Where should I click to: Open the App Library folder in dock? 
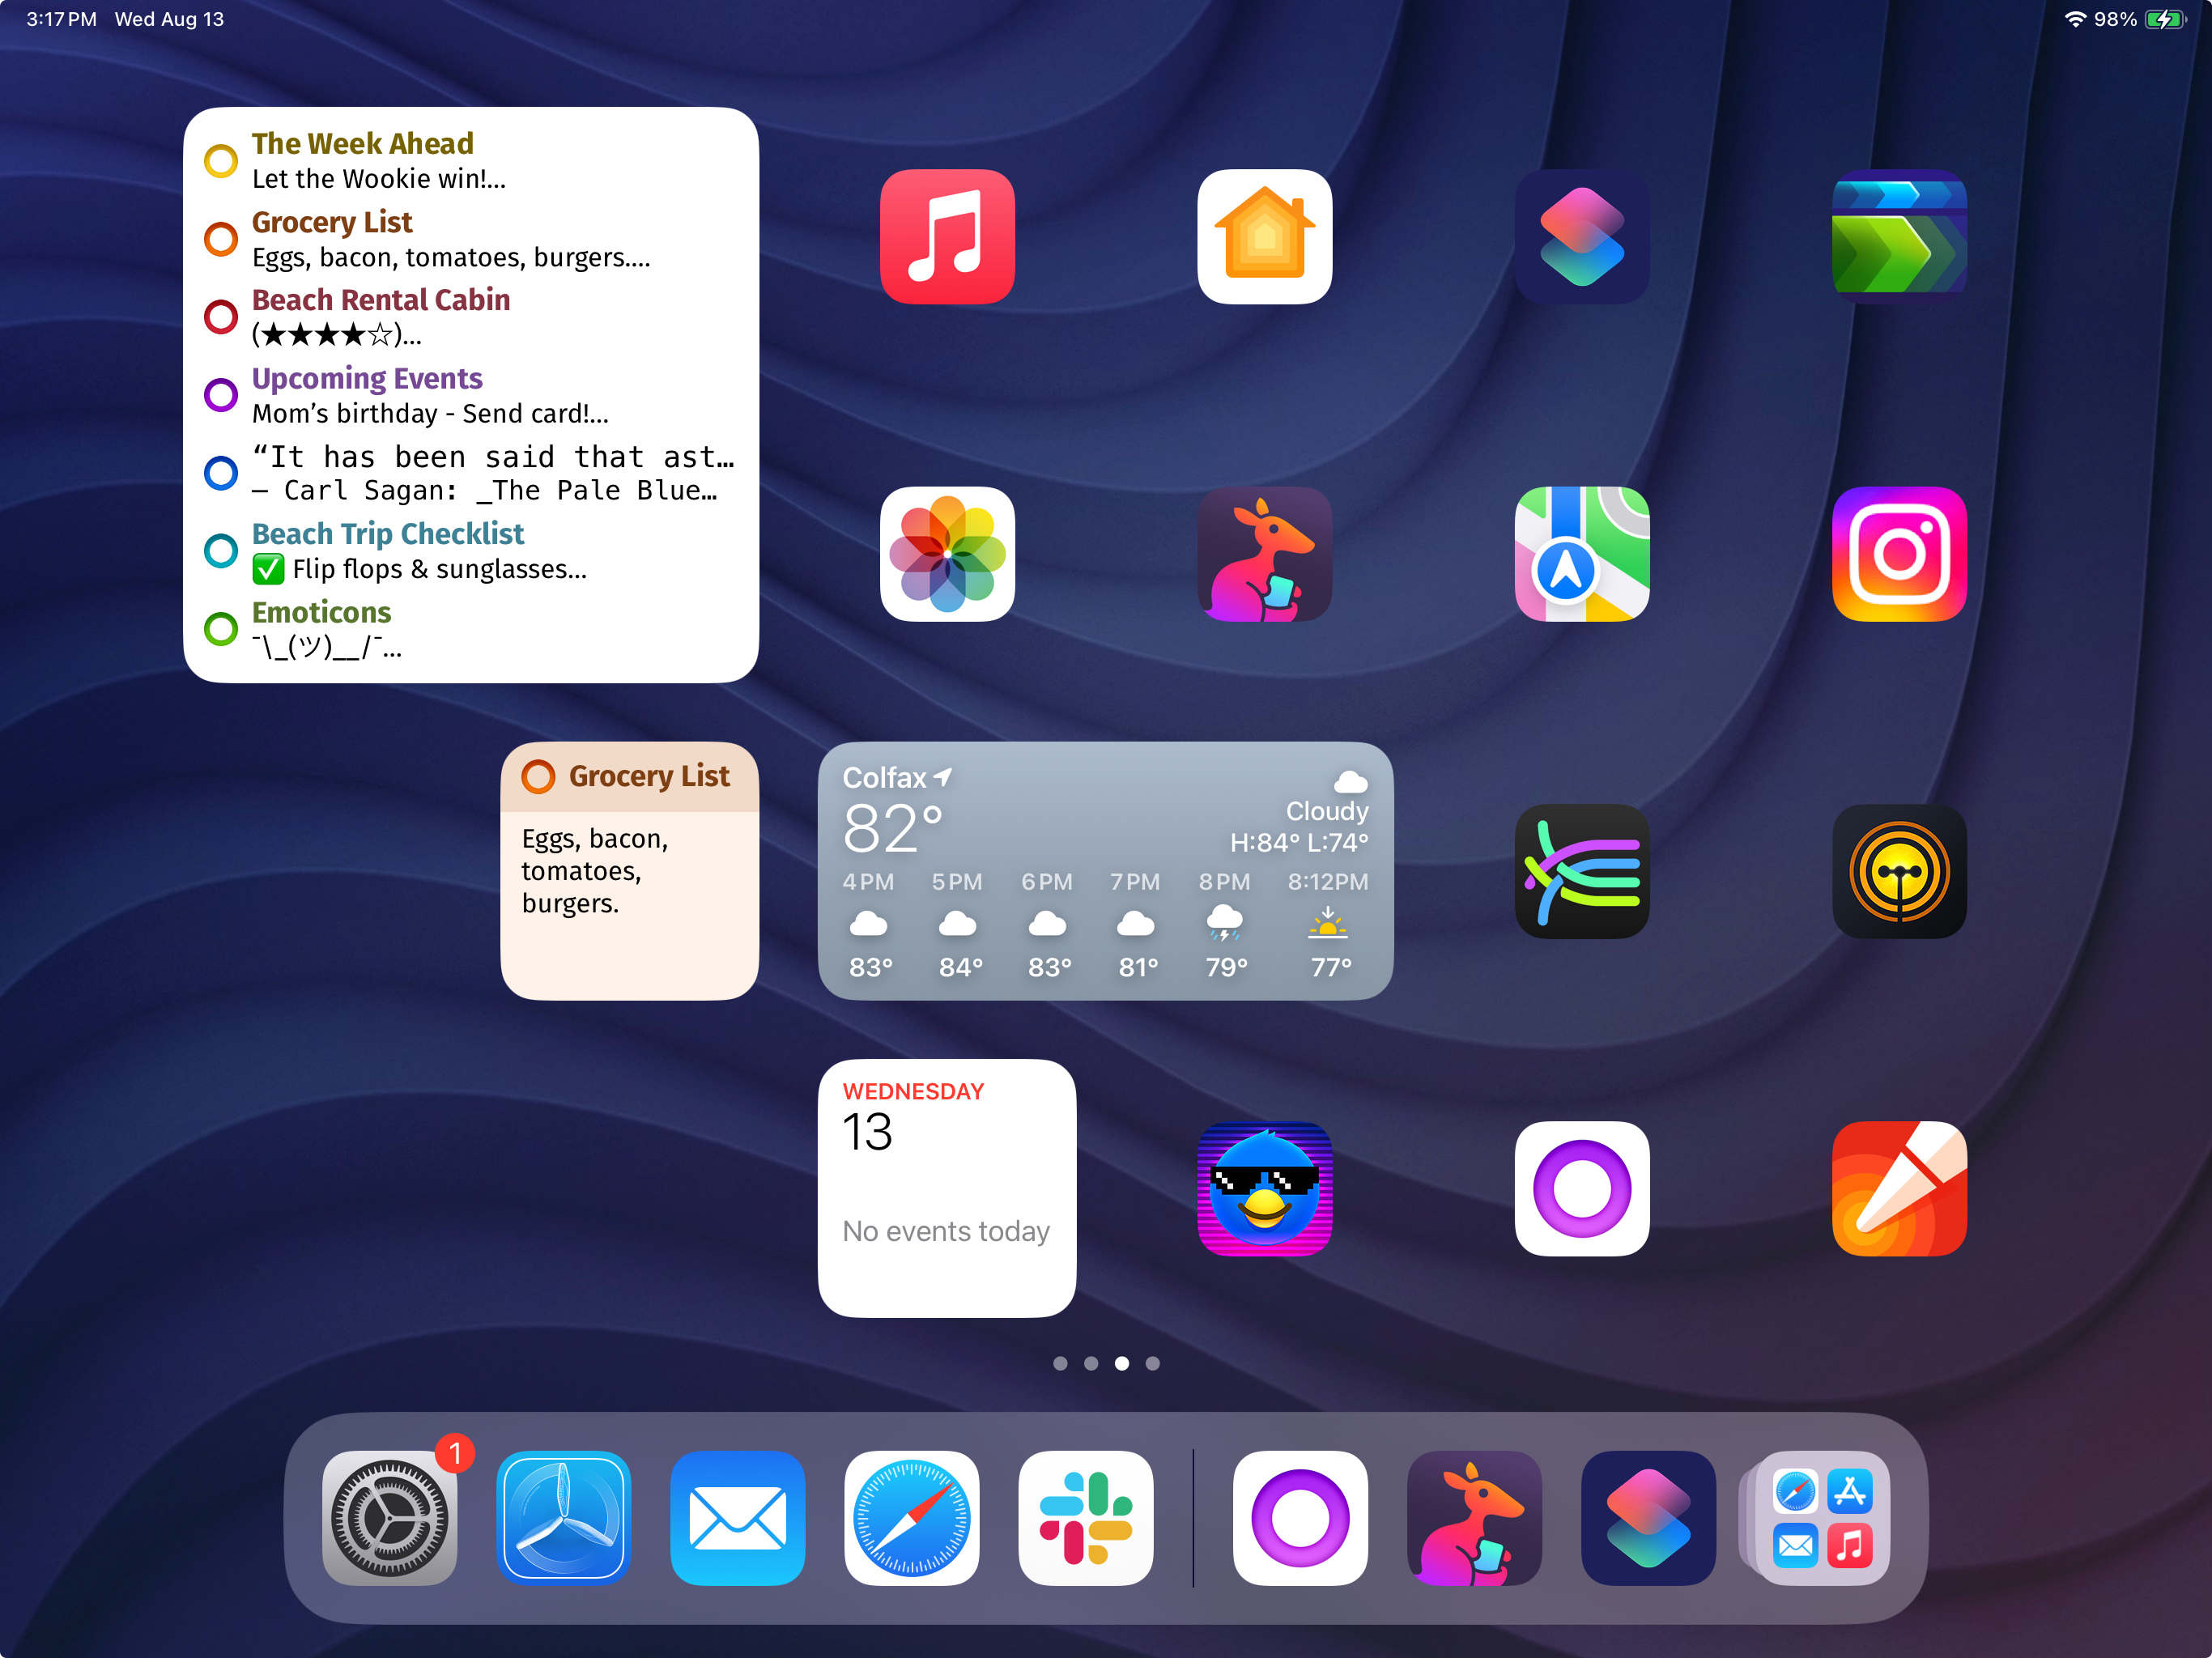click(1822, 1518)
